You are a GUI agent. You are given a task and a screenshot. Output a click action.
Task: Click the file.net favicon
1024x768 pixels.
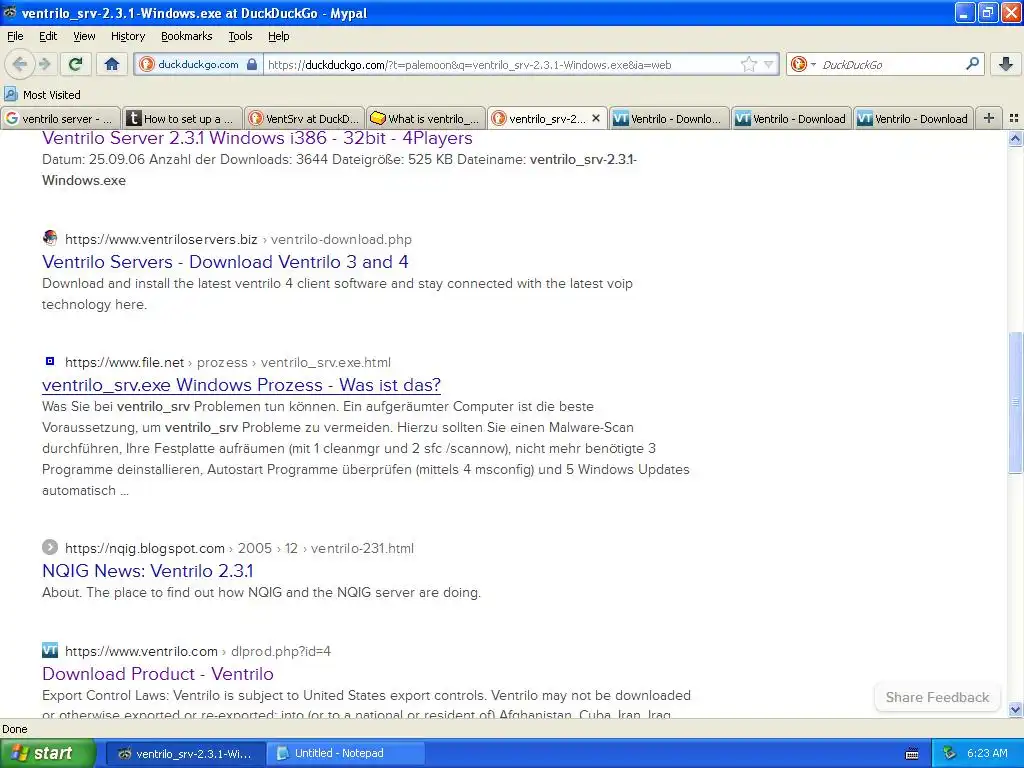pyautogui.click(x=50, y=361)
